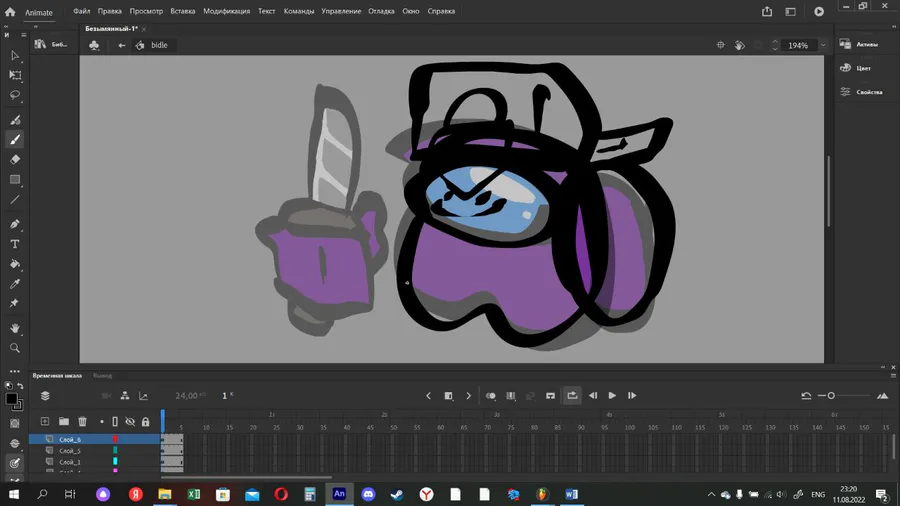Select the Pen tool
The width and height of the screenshot is (900, 506).
[x=15, y=224]
